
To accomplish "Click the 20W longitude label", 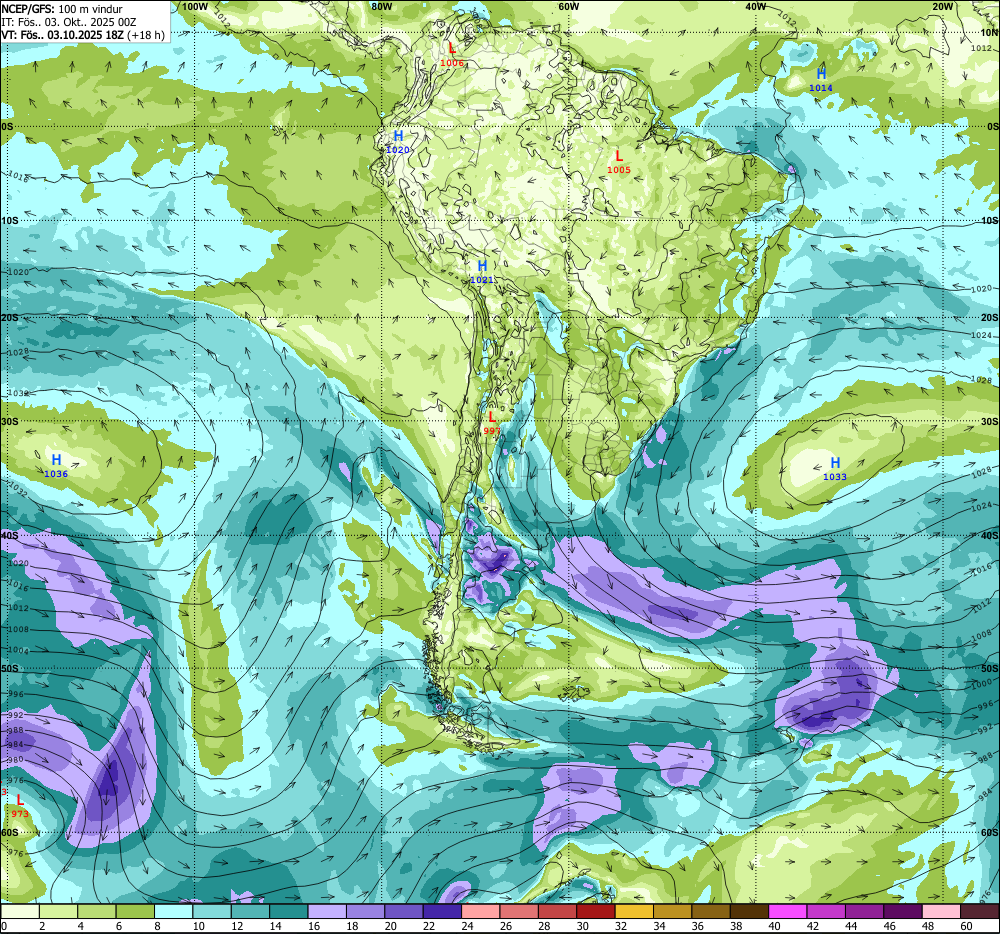I will point(943,6).
